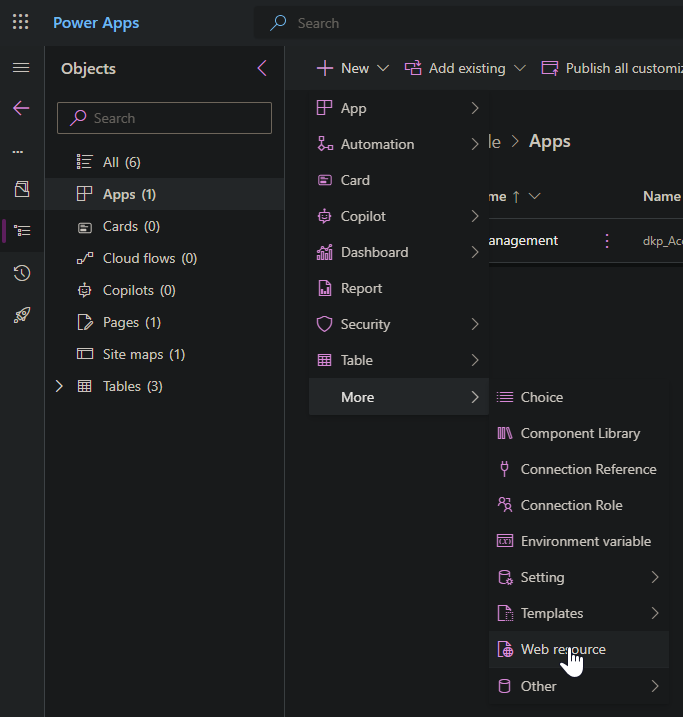
Task: Choose Card from the New menu
Action: pyautogui.click(x=399, y=180)
